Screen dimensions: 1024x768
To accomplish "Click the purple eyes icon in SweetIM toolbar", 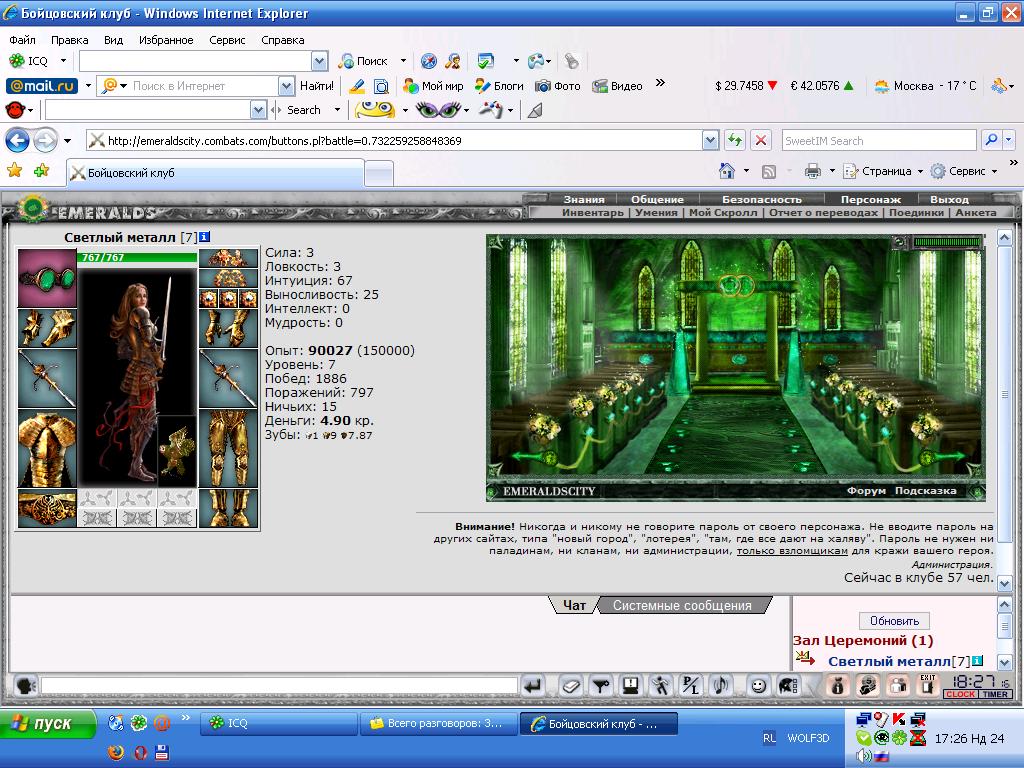I will (x=438, y=110).
